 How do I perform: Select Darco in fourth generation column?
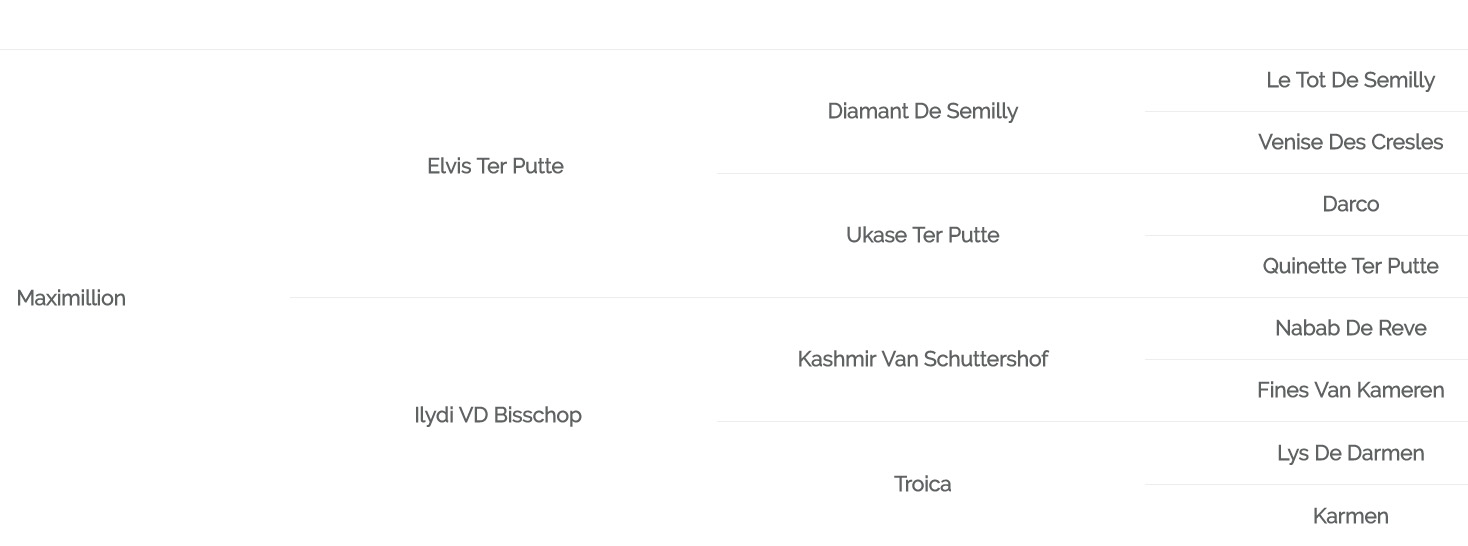click(1350, 204)
